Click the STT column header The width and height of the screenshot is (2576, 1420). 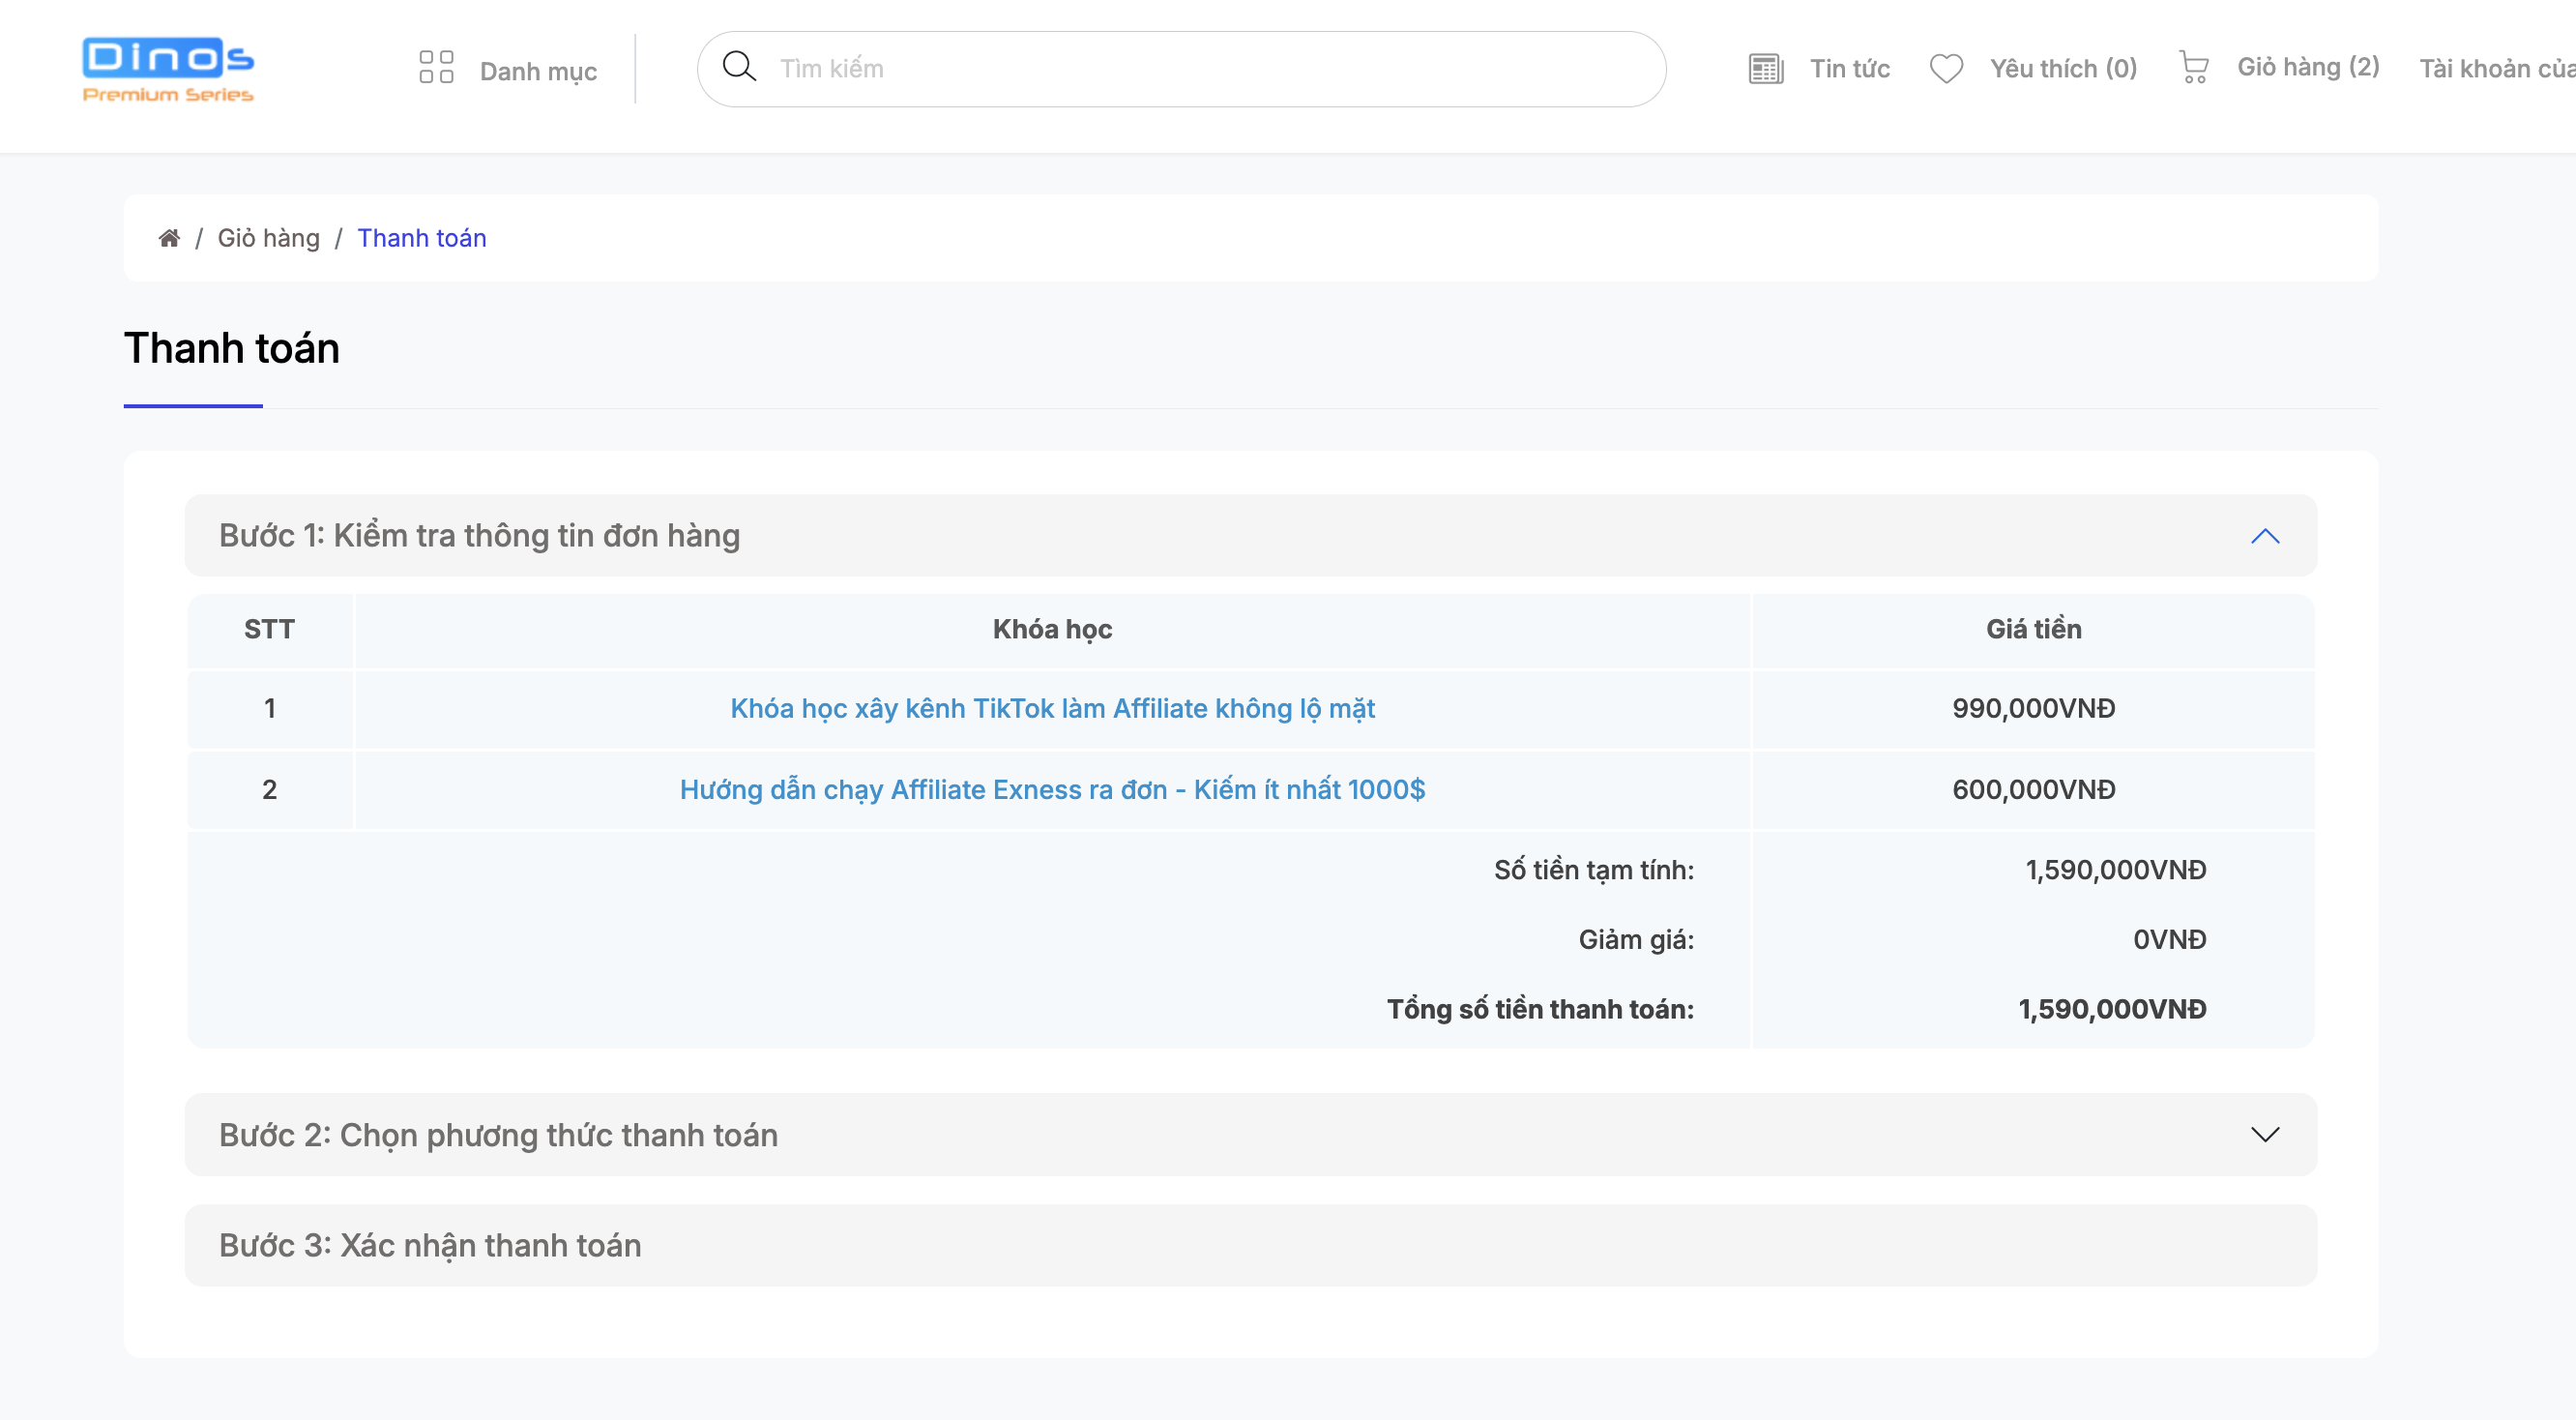coord(269,630)
